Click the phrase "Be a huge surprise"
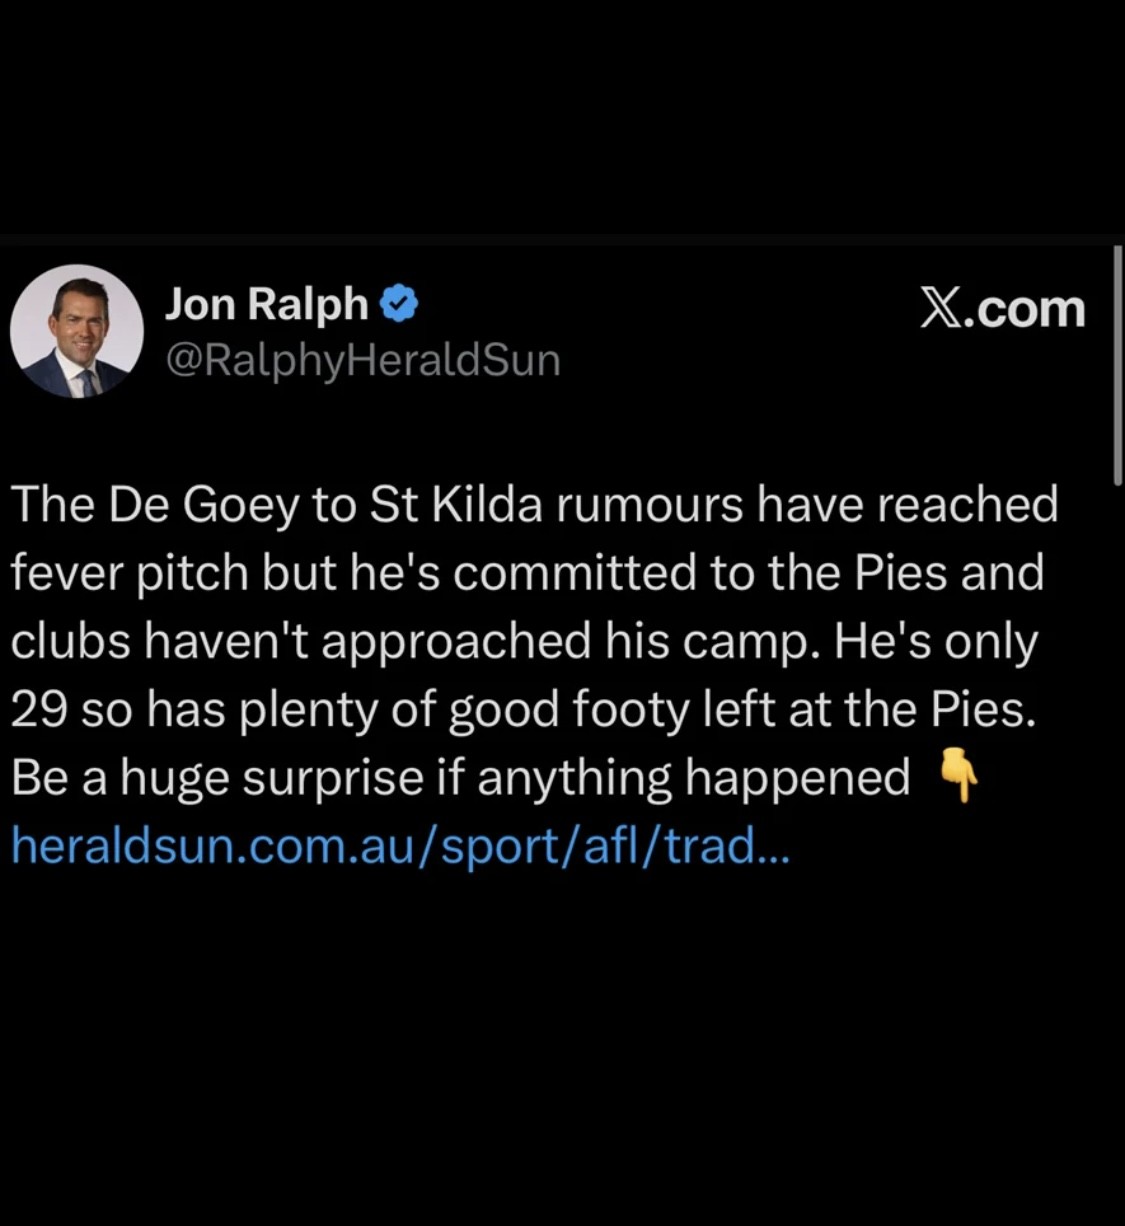This screenshot has width=1125, height=1226. click(217, 778)
